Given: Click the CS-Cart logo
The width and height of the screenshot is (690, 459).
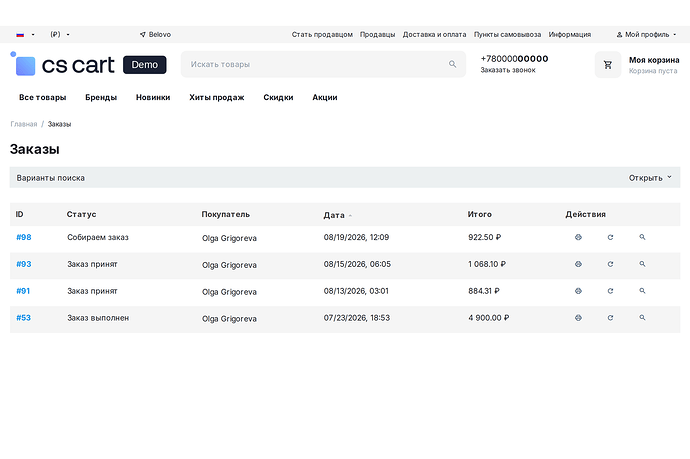Looking at the screenshot, I should pyautogui.click(x=62, y=65).
